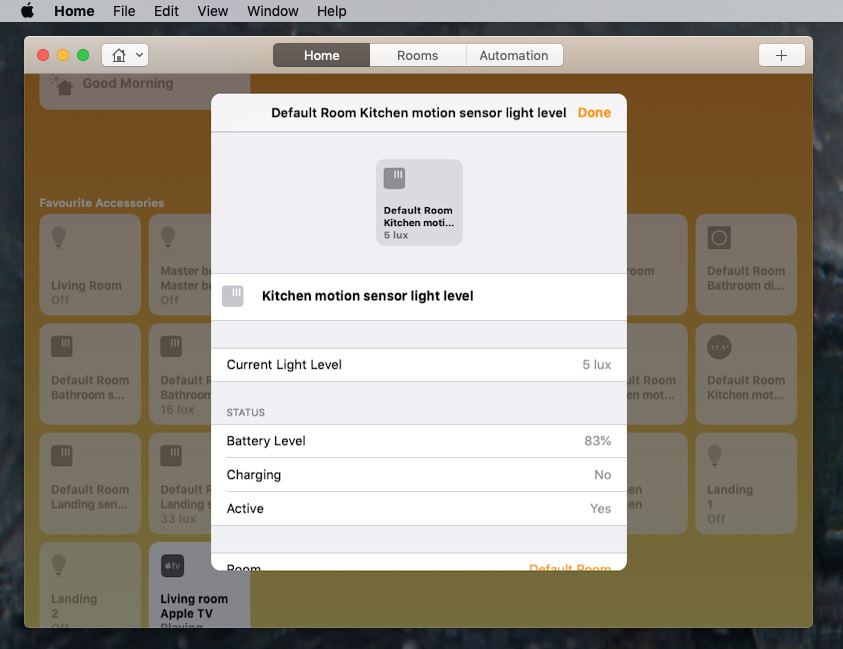Viewport: 843px width, 649px height.
Task: Click the 83% battery value
Action: click(598, 441)
